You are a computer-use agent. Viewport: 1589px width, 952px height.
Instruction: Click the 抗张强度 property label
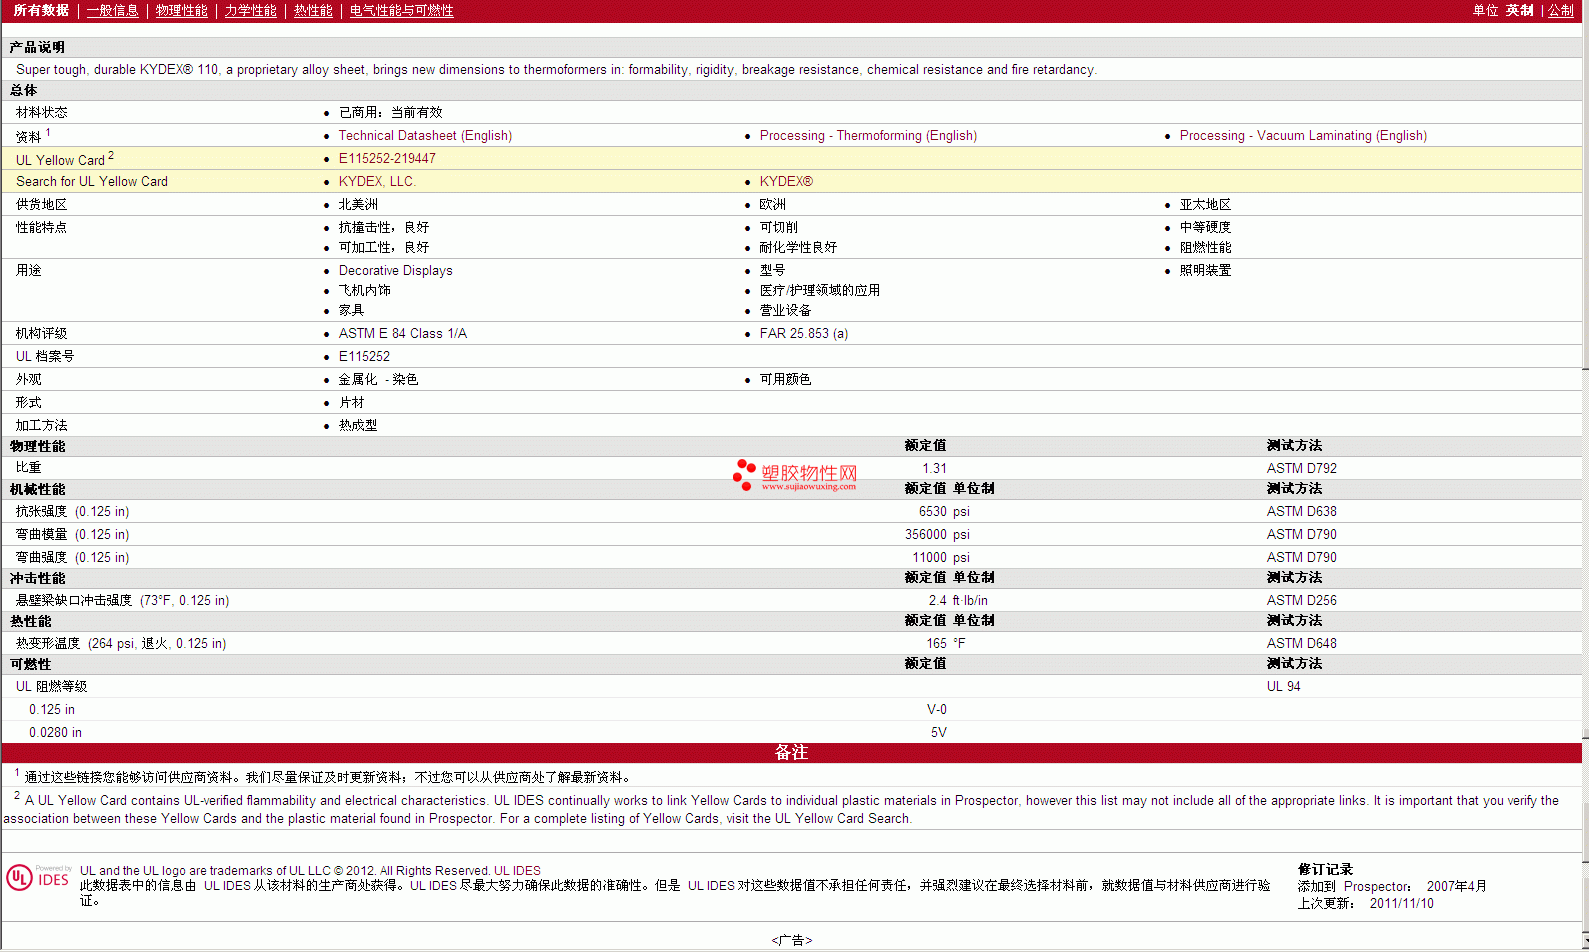coord(42,511)
